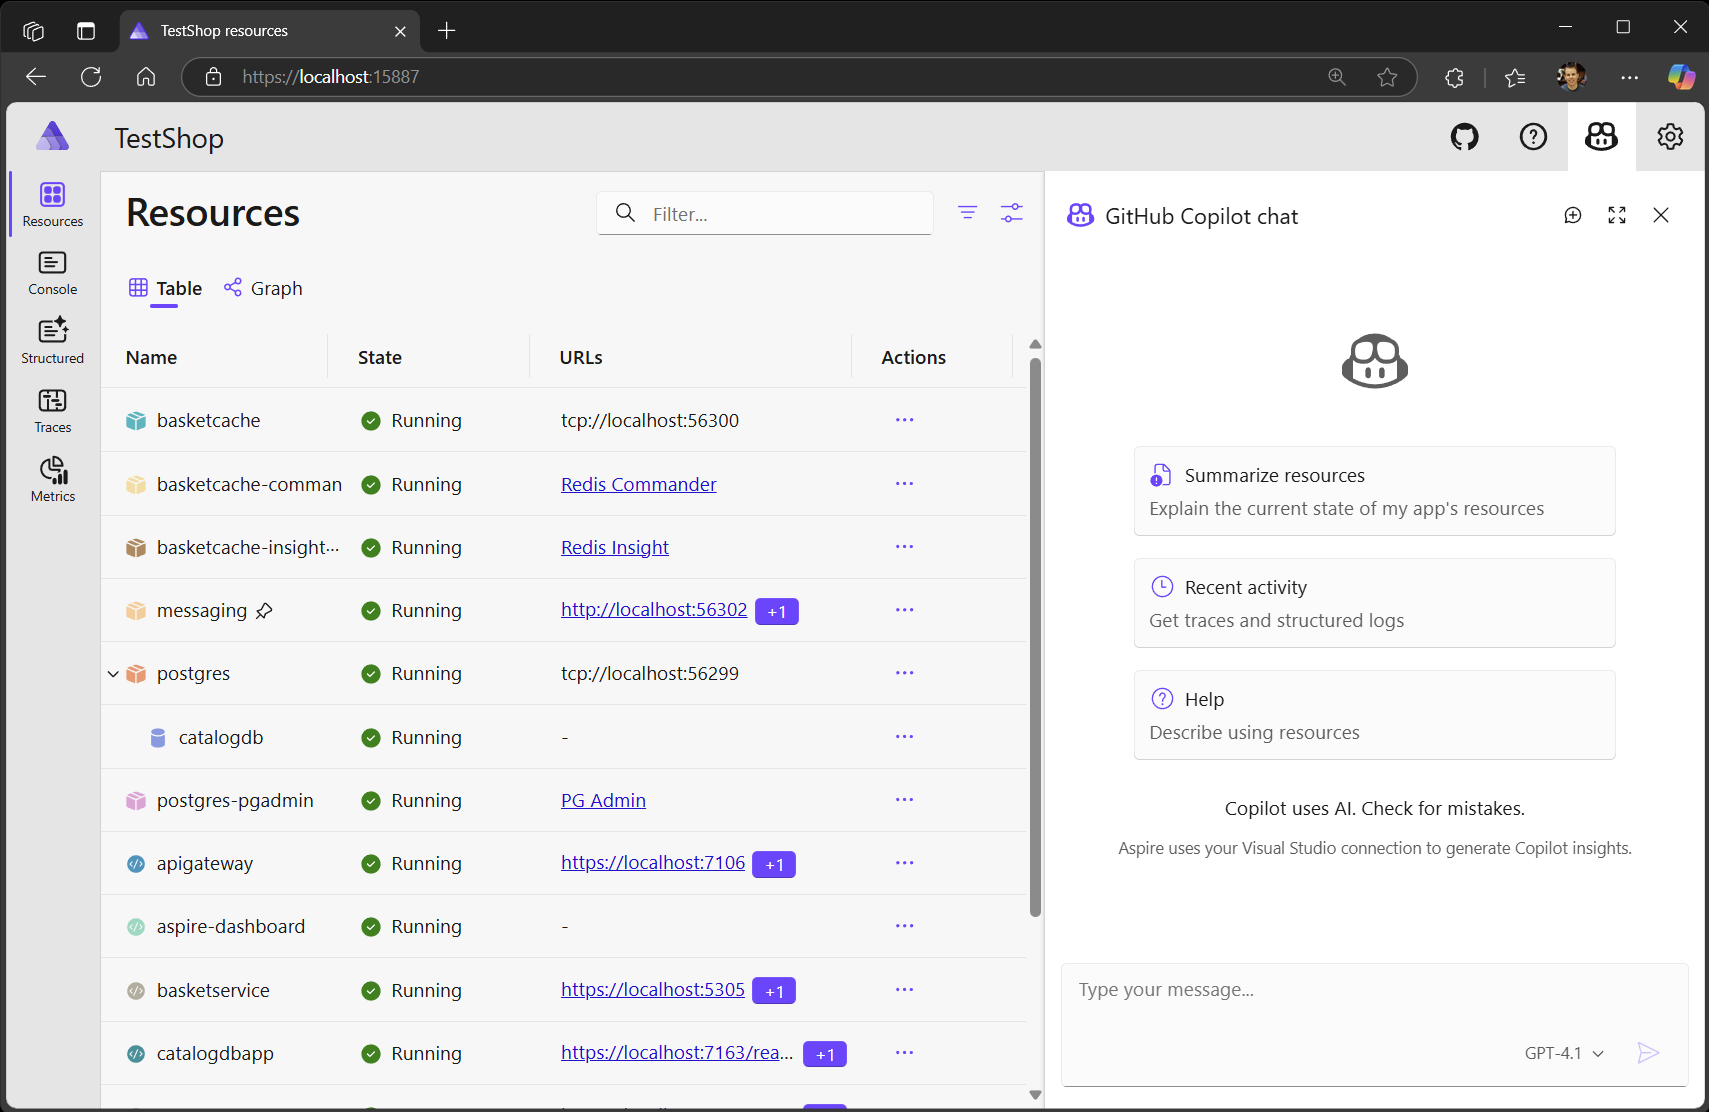Open dashboard settings gear
This screenshot has height=1112, width=1709.
pos(1669,137)
